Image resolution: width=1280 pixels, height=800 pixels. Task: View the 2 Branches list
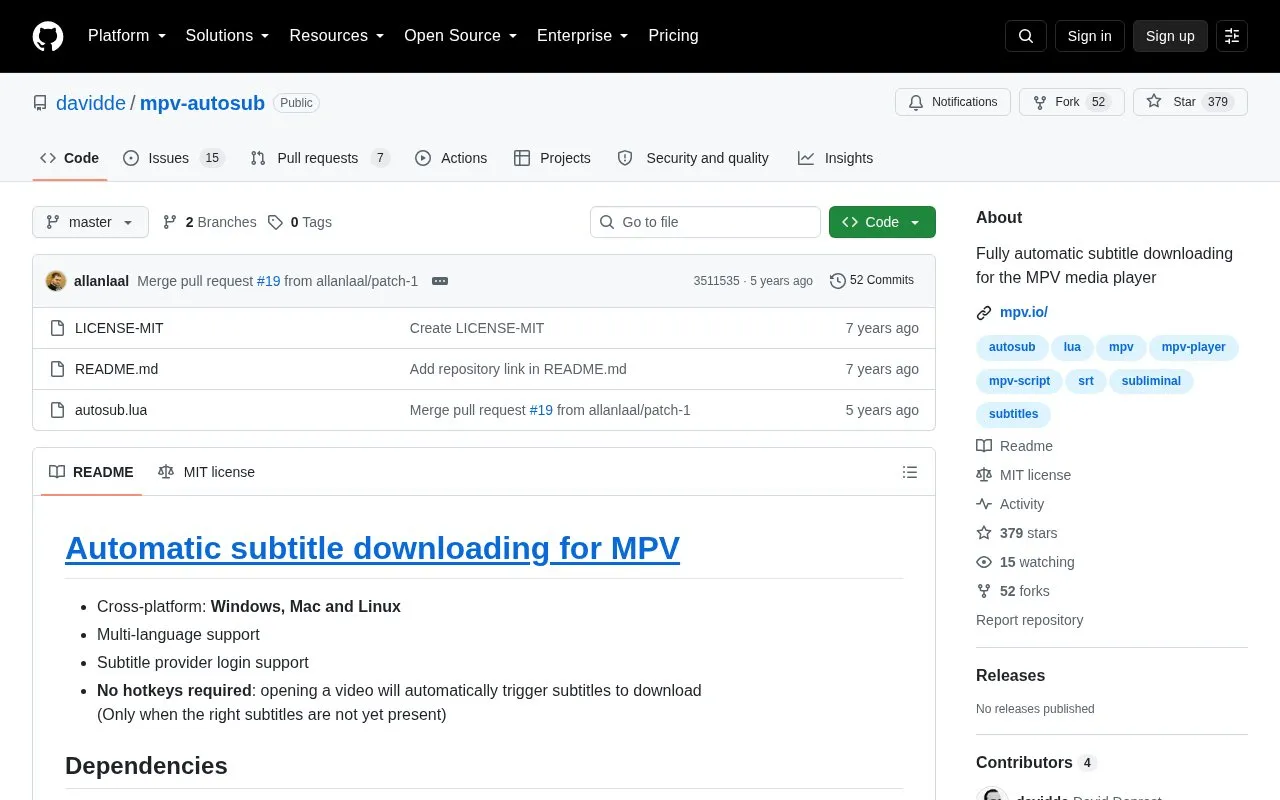[x=210, y=222]
